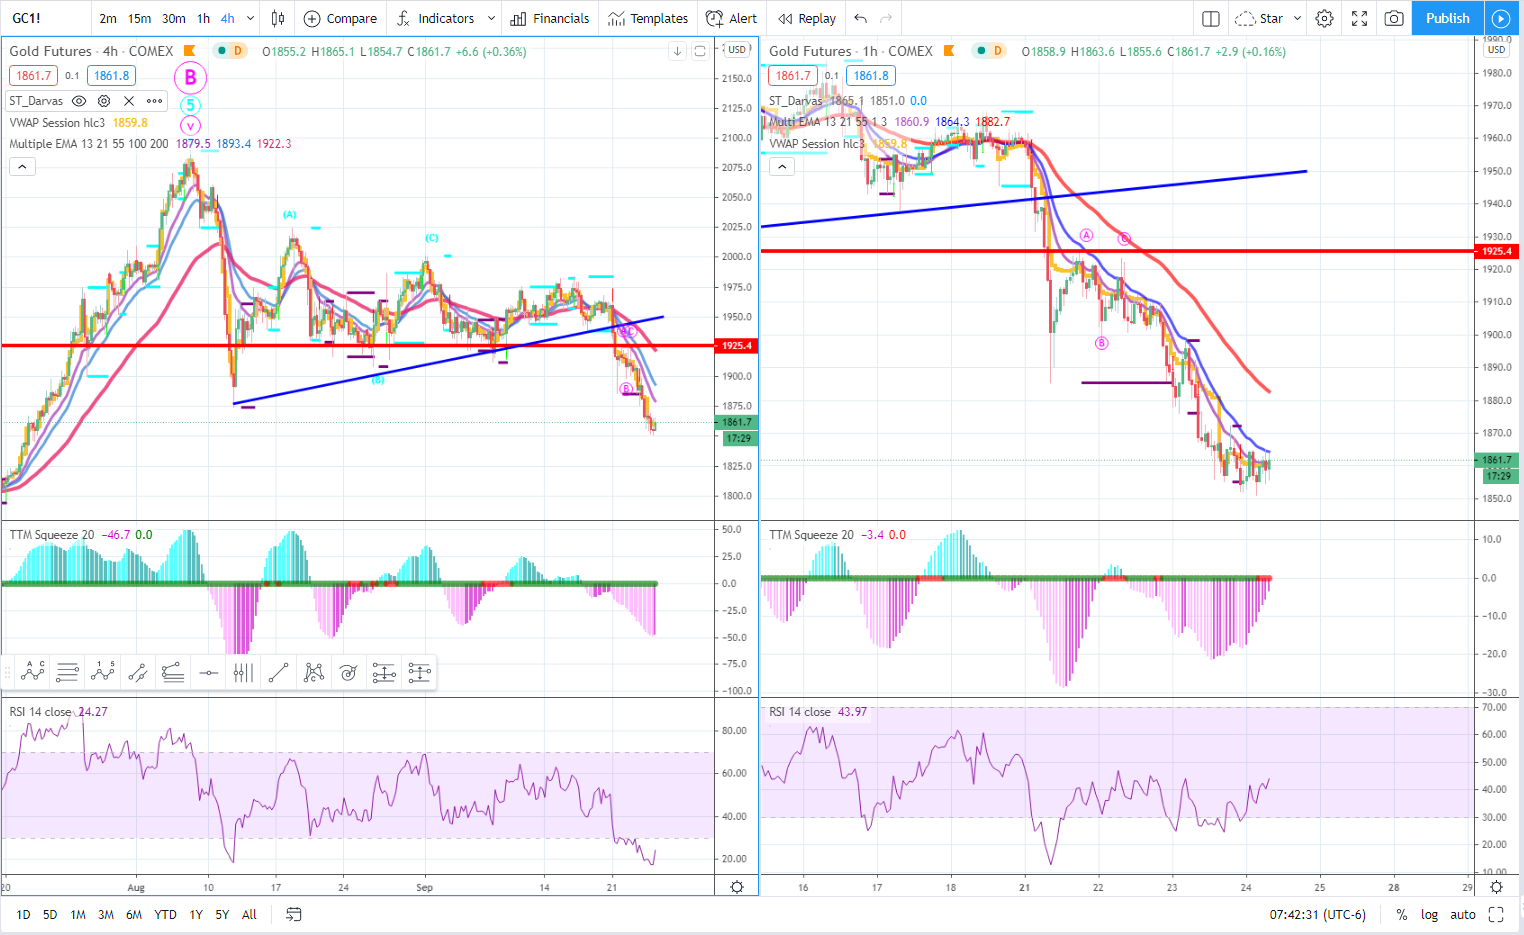
Task: Set date range to 1D
Action: point(23,914)
